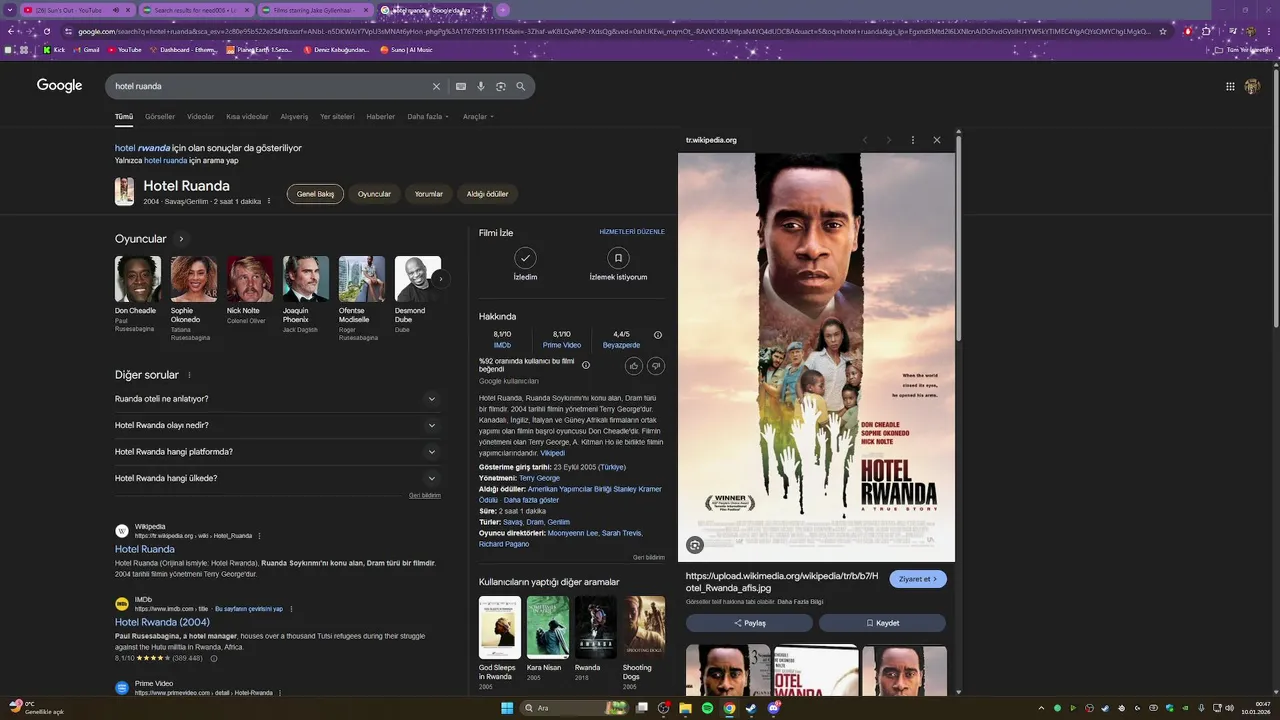Viewport: 1280px width, 720px height.
Task: Click the Ziyaret et button
Action: coord(918,579)
